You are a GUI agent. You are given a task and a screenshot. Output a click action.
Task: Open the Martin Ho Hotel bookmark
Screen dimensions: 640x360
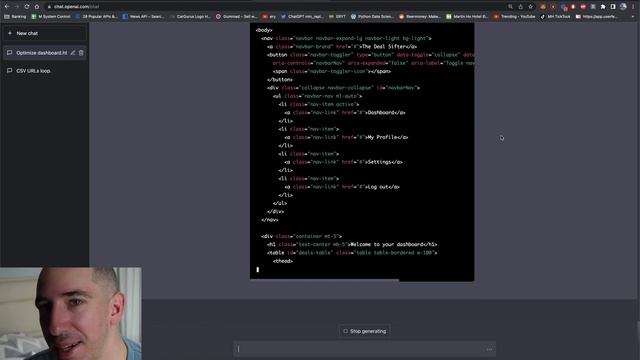click(x=467, y=17)
